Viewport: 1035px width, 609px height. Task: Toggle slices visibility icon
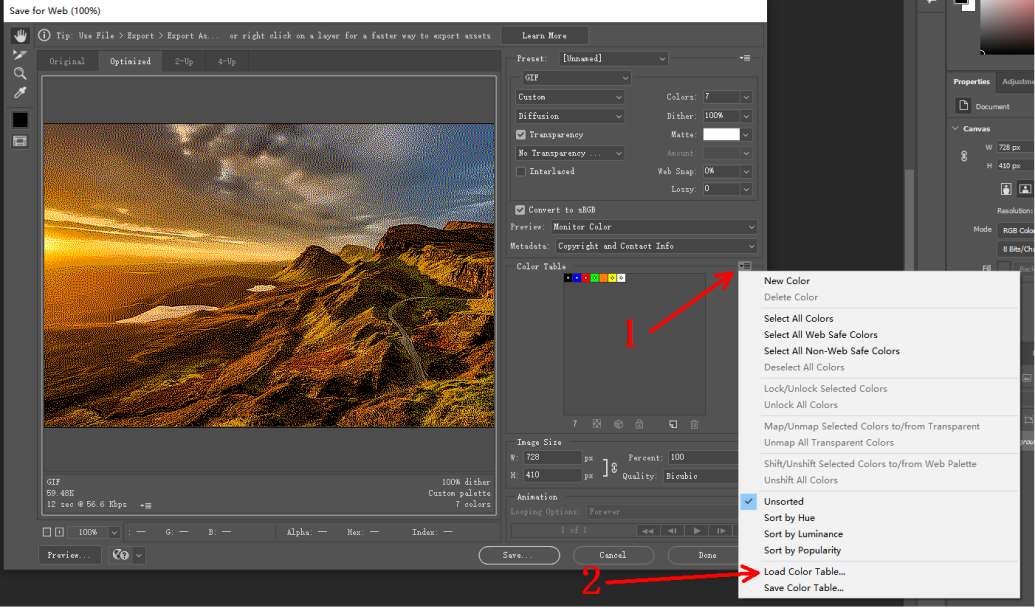pyautogui.click(x=20, y=141)
